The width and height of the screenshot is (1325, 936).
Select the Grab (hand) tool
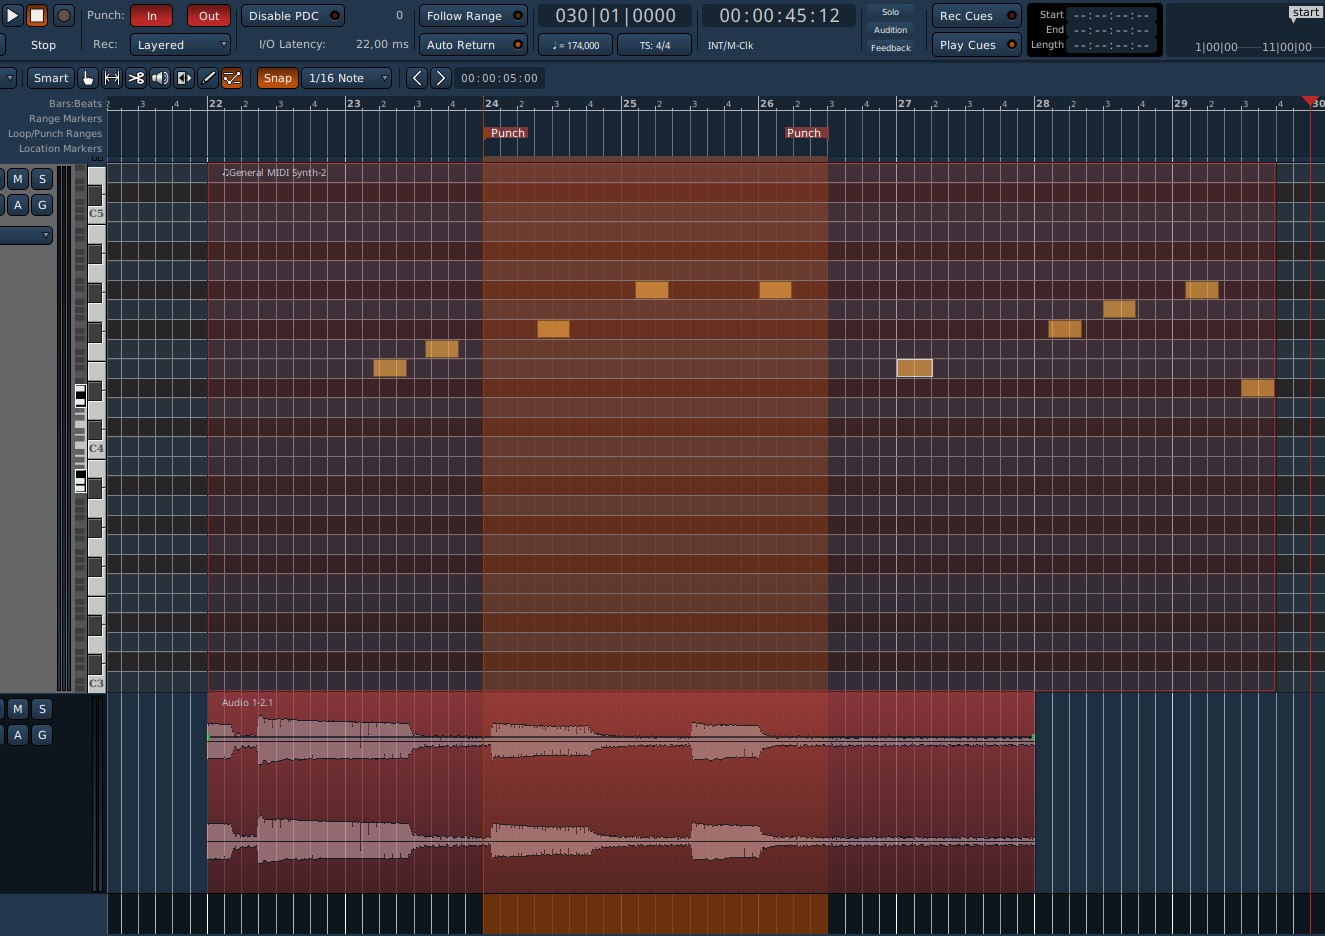(x=88, y=78)
